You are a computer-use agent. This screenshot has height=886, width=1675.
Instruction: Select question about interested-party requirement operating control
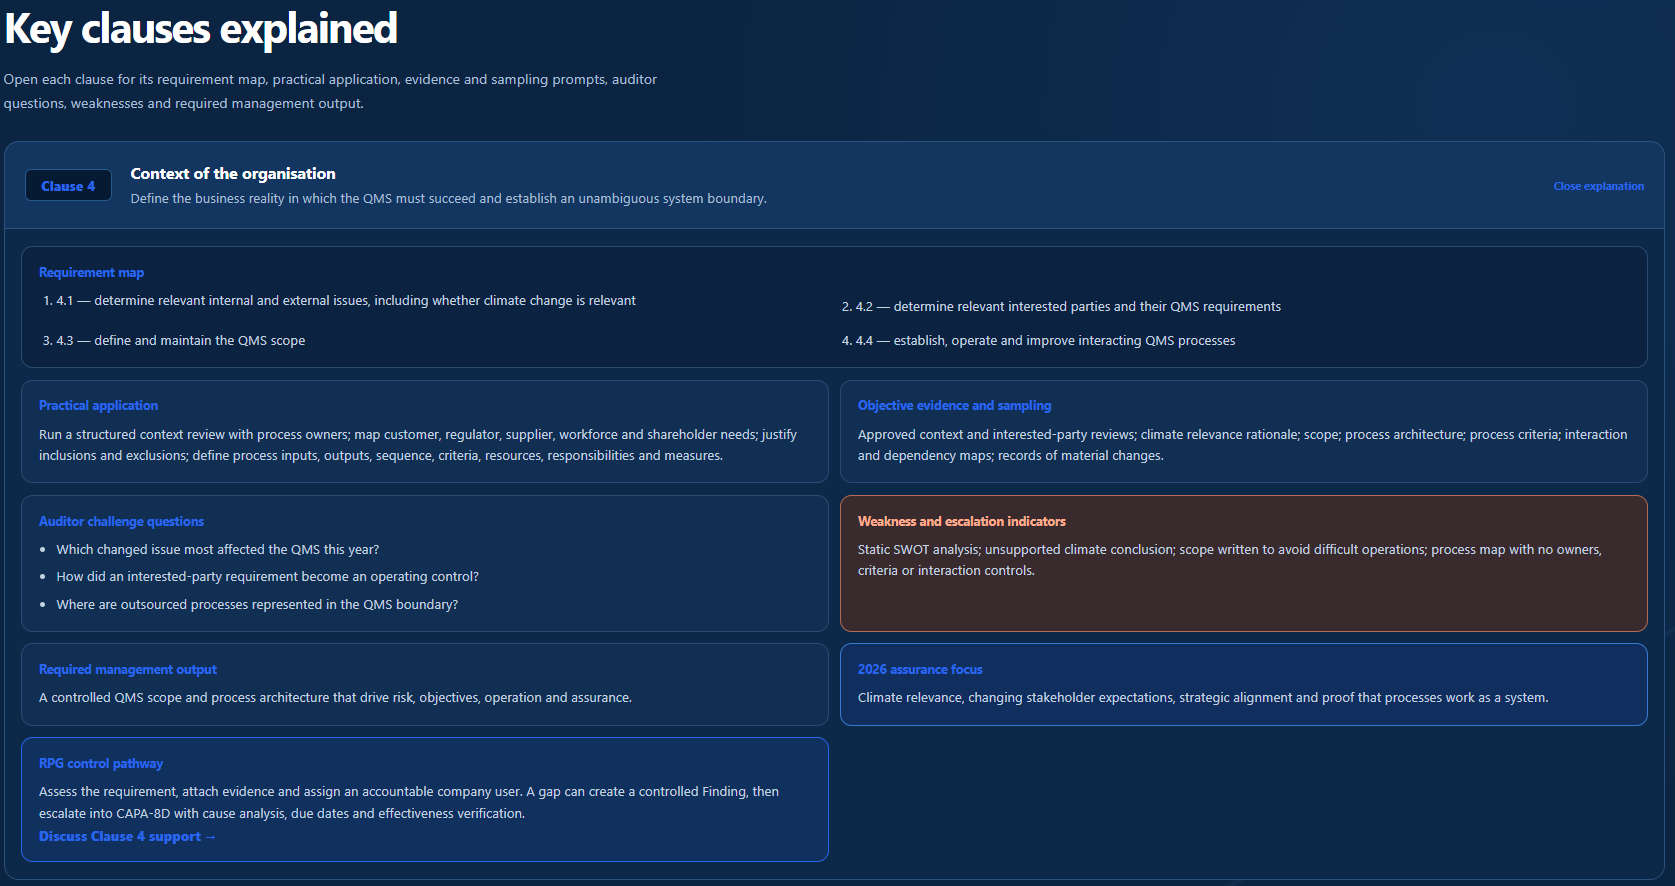(268, 576)
